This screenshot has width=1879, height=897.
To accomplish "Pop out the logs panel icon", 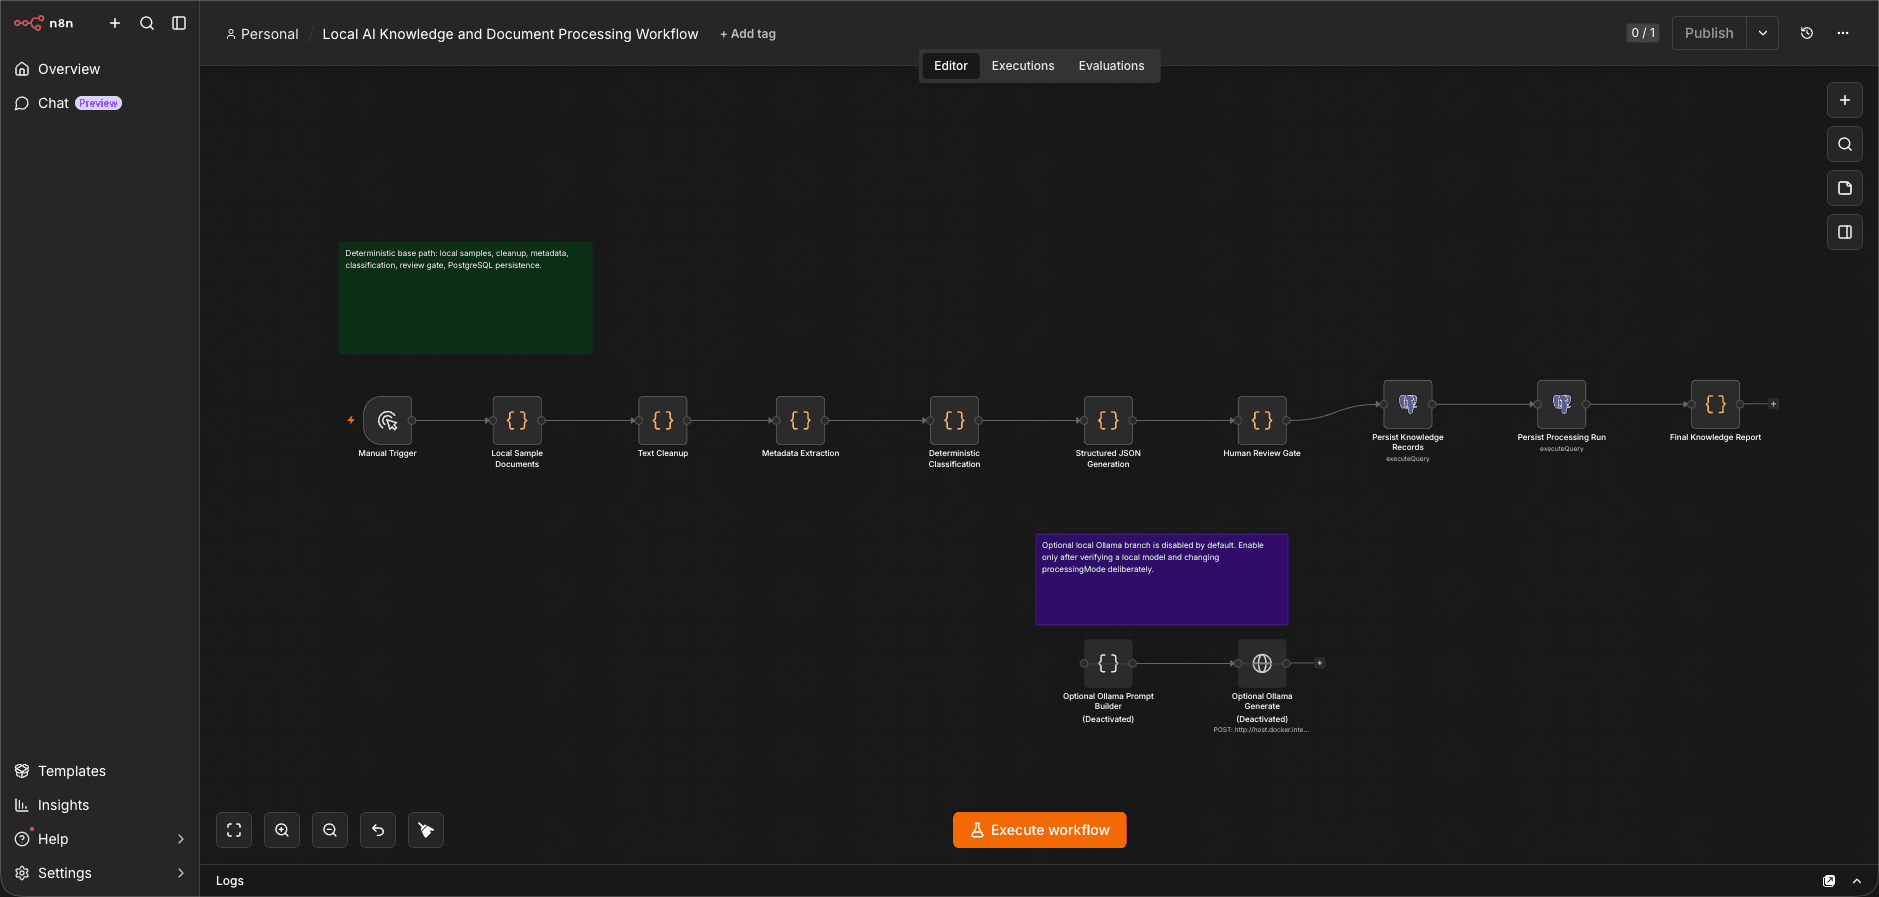I will (1829, 881).
